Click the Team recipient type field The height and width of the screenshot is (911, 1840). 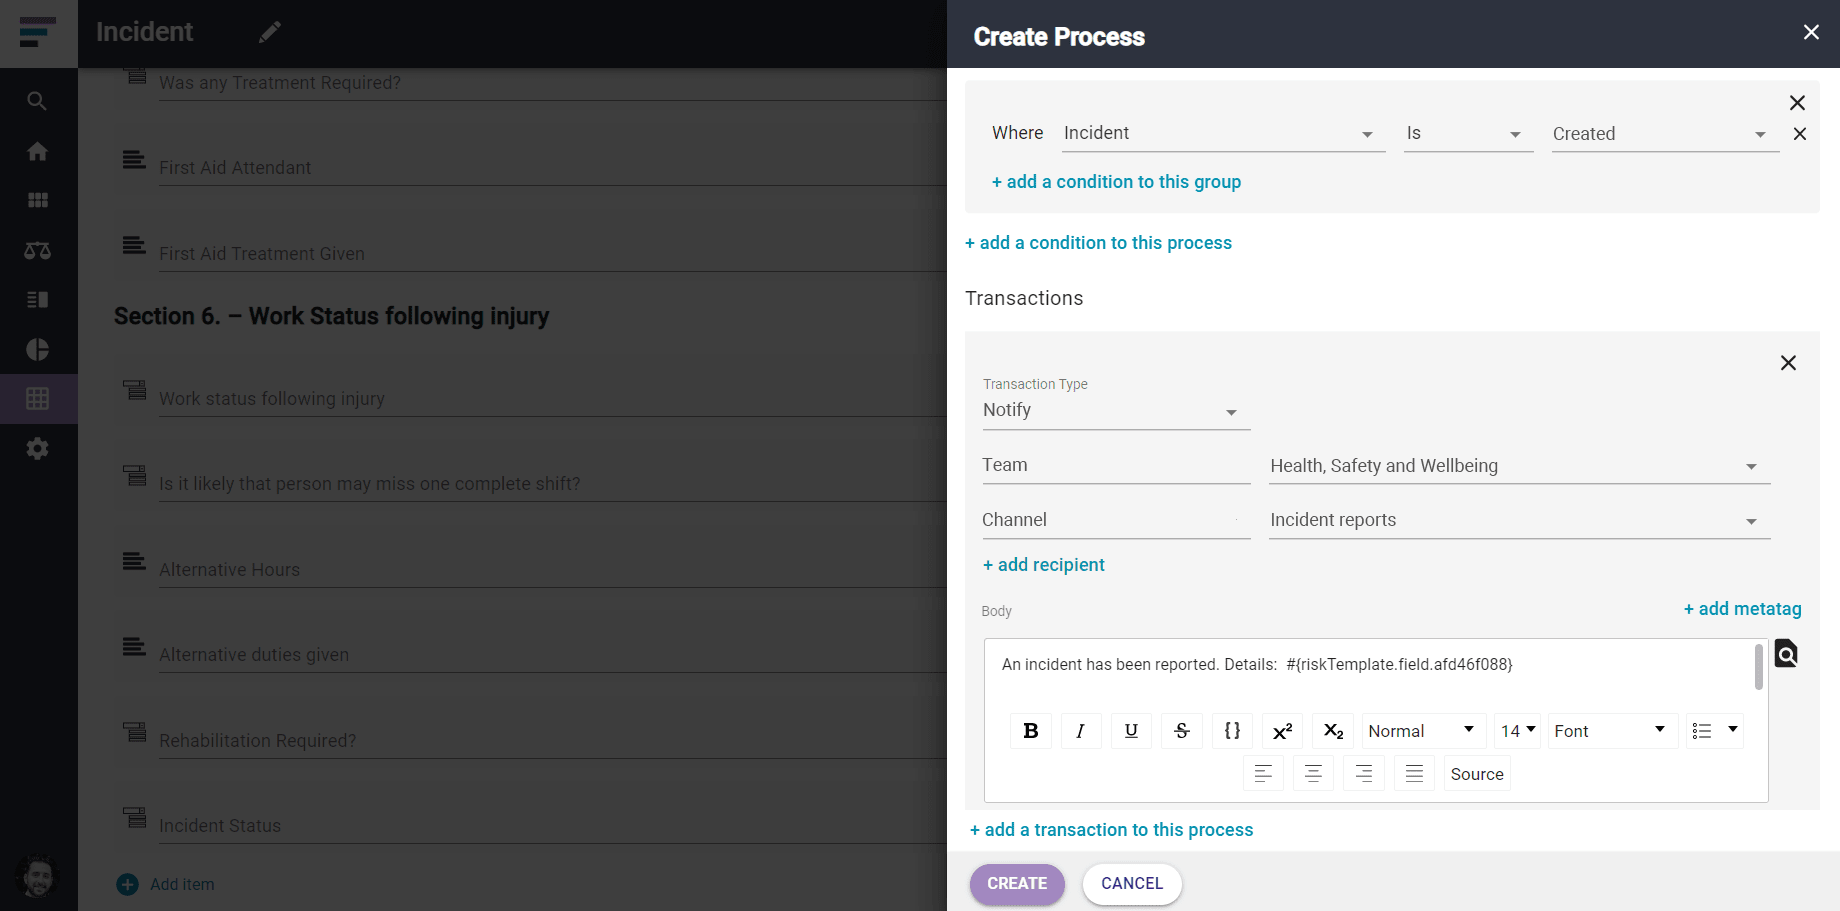(x=1116, y=466)
